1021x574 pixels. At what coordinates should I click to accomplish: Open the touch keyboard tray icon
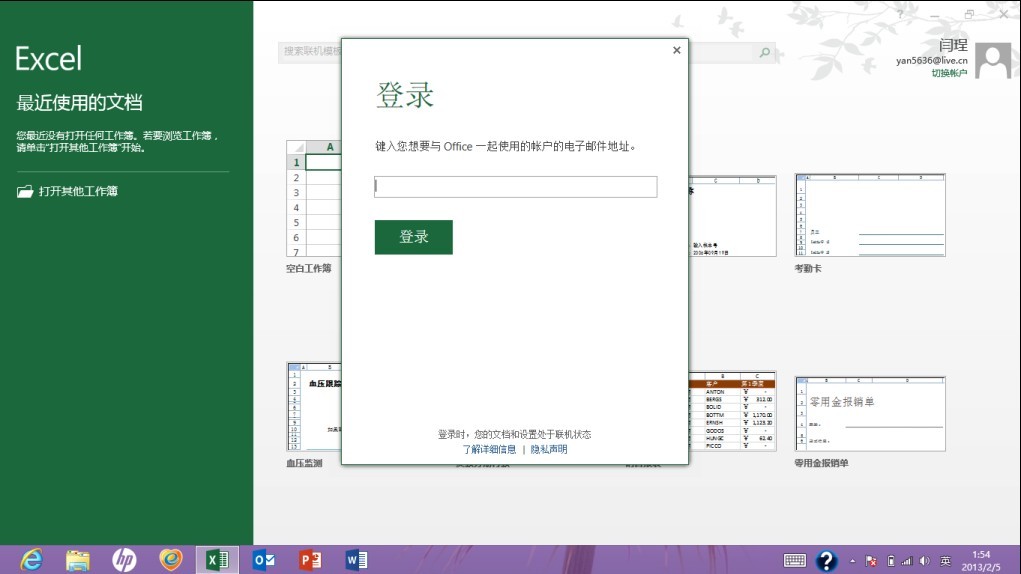pos(794,560)
